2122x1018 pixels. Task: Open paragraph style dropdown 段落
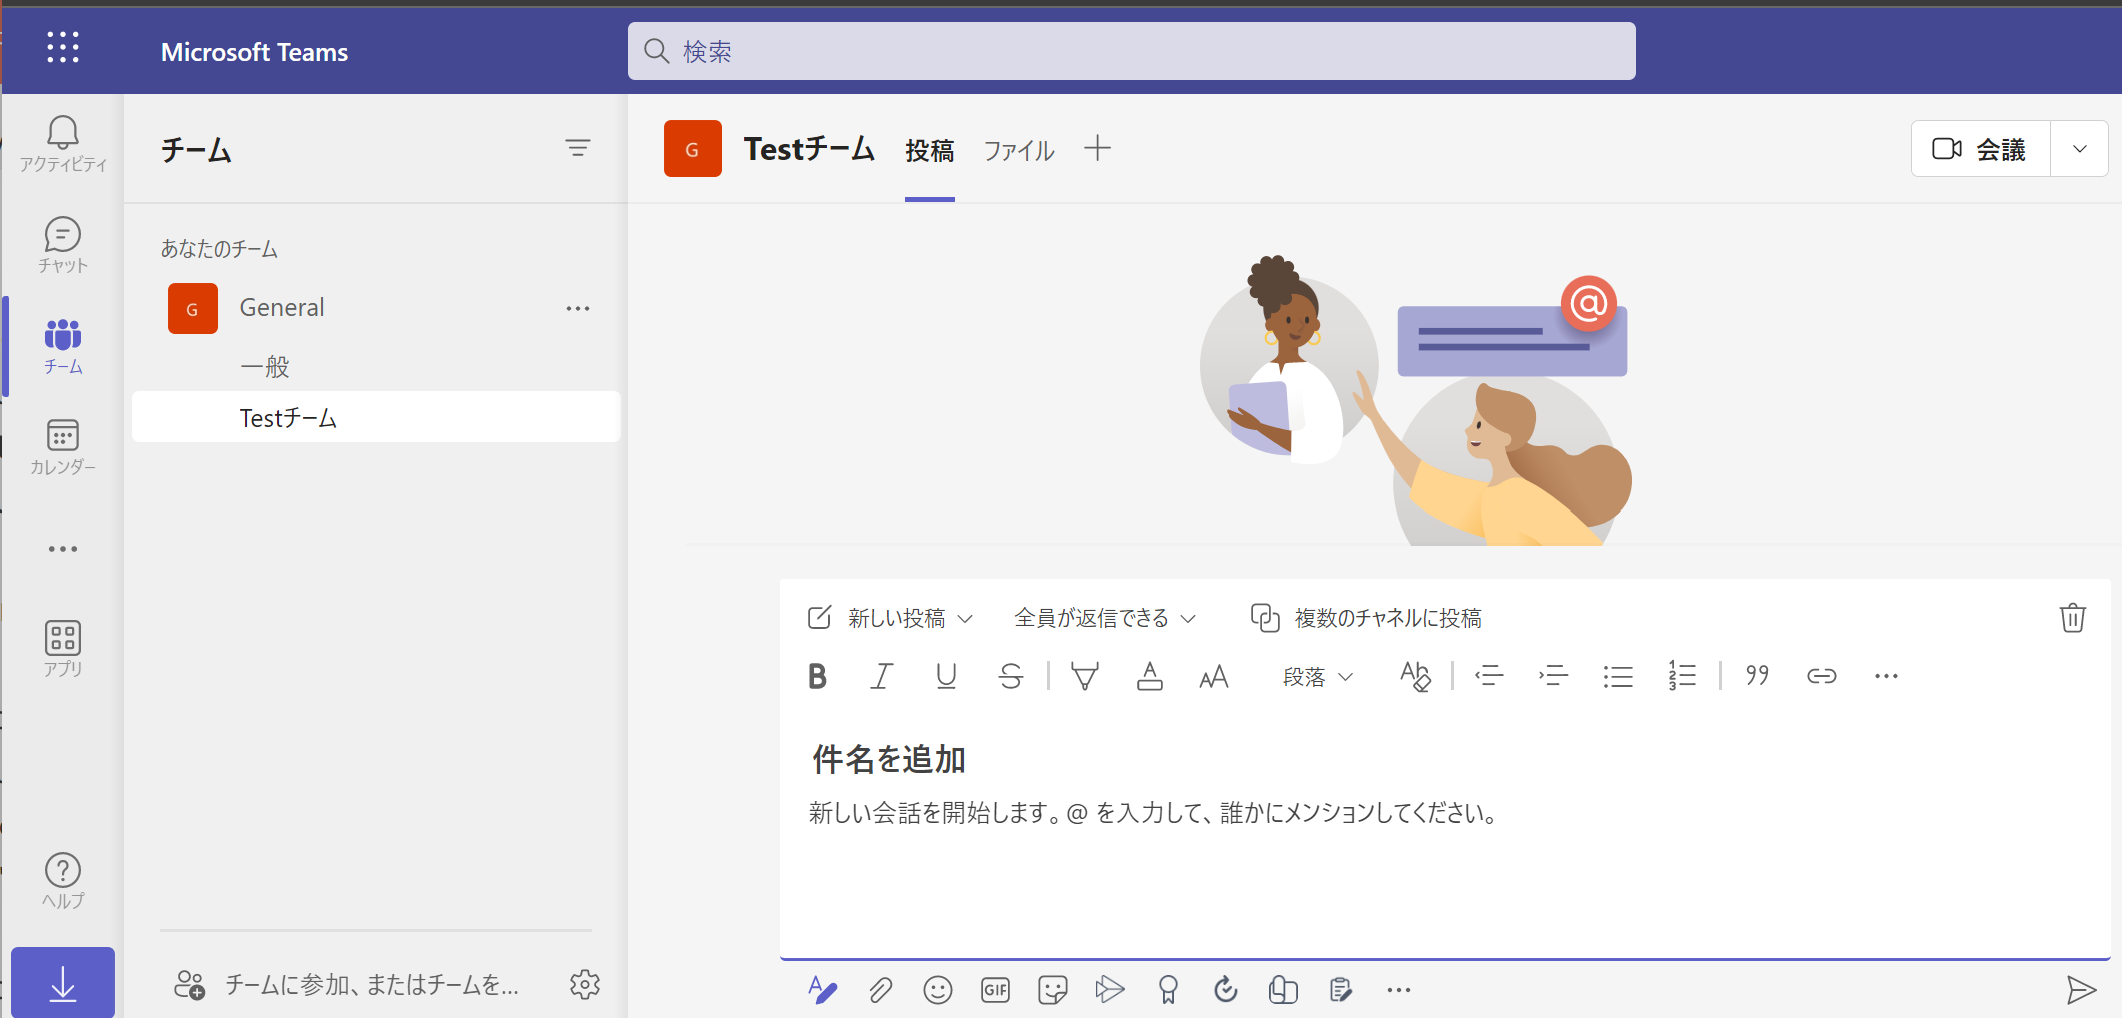(x=1318, y=677)
